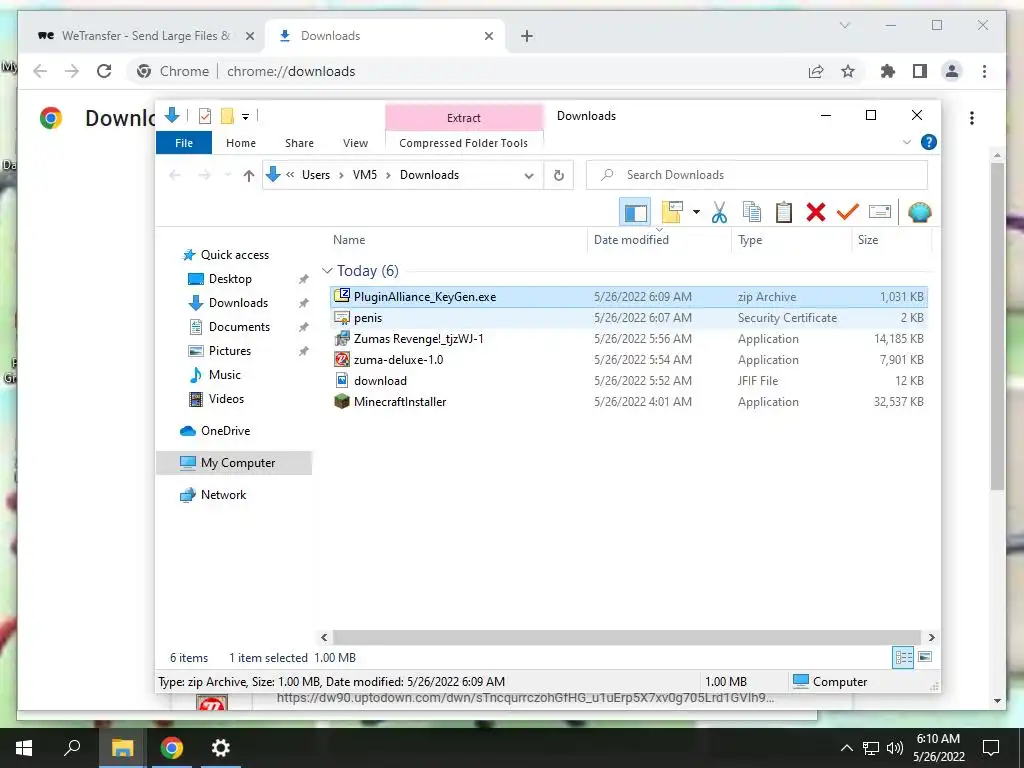Open the File menu in Explorer
The width and height of the screenshot is (1024, 768).
tap(184, 143)
